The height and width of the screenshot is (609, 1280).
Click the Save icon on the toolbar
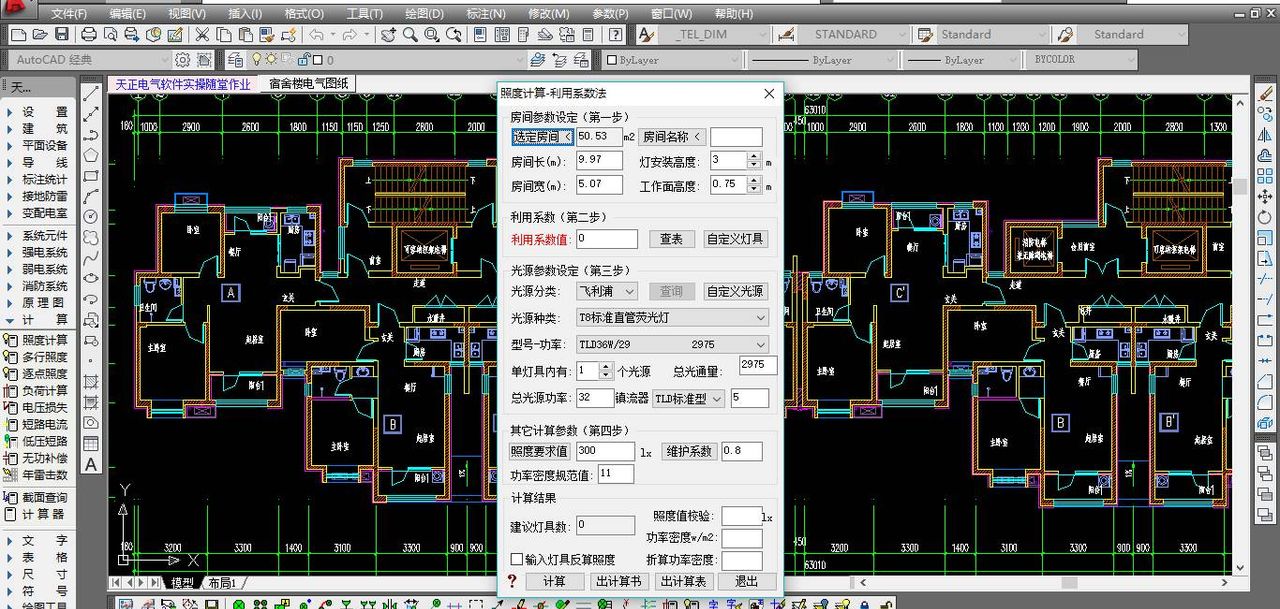[61, 34]
